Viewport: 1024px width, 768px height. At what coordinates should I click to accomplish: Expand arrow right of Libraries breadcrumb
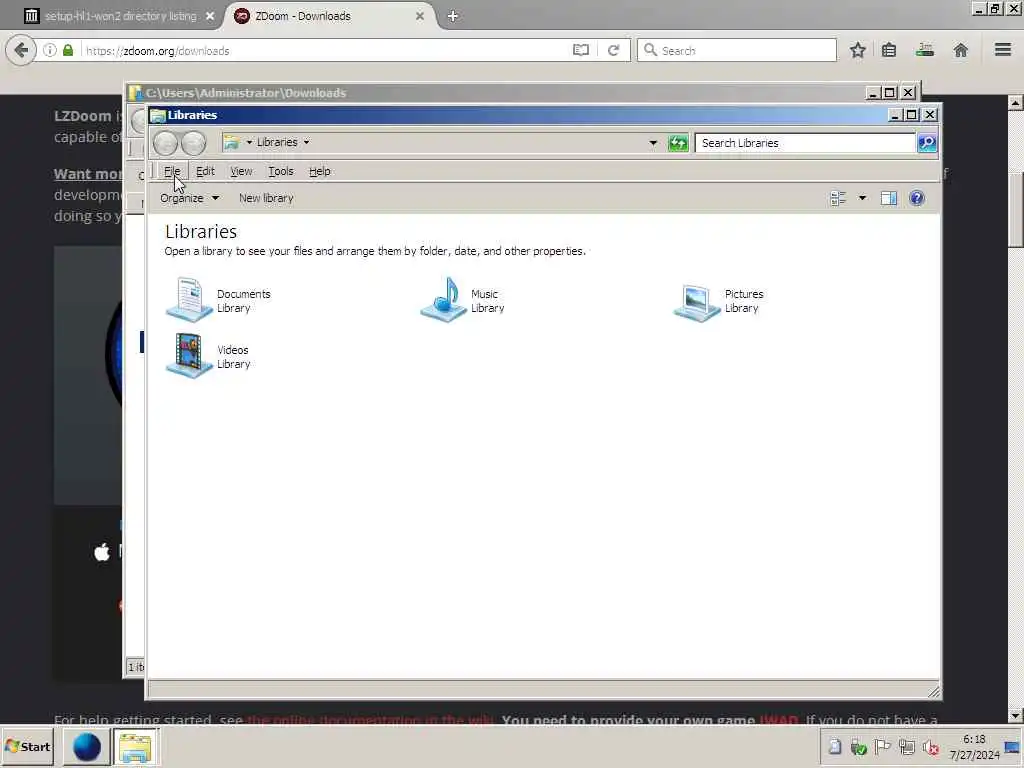(x=306, y=142)
